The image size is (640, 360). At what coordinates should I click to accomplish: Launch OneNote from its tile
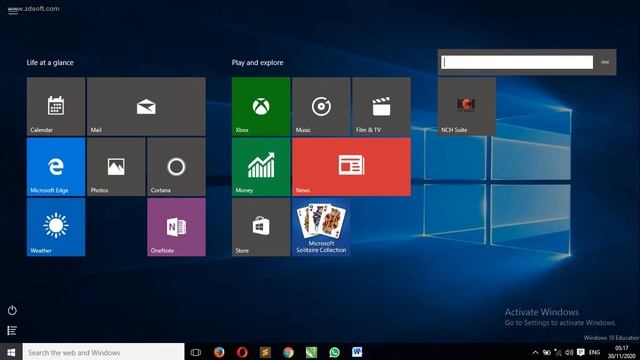tap(176, 227)
